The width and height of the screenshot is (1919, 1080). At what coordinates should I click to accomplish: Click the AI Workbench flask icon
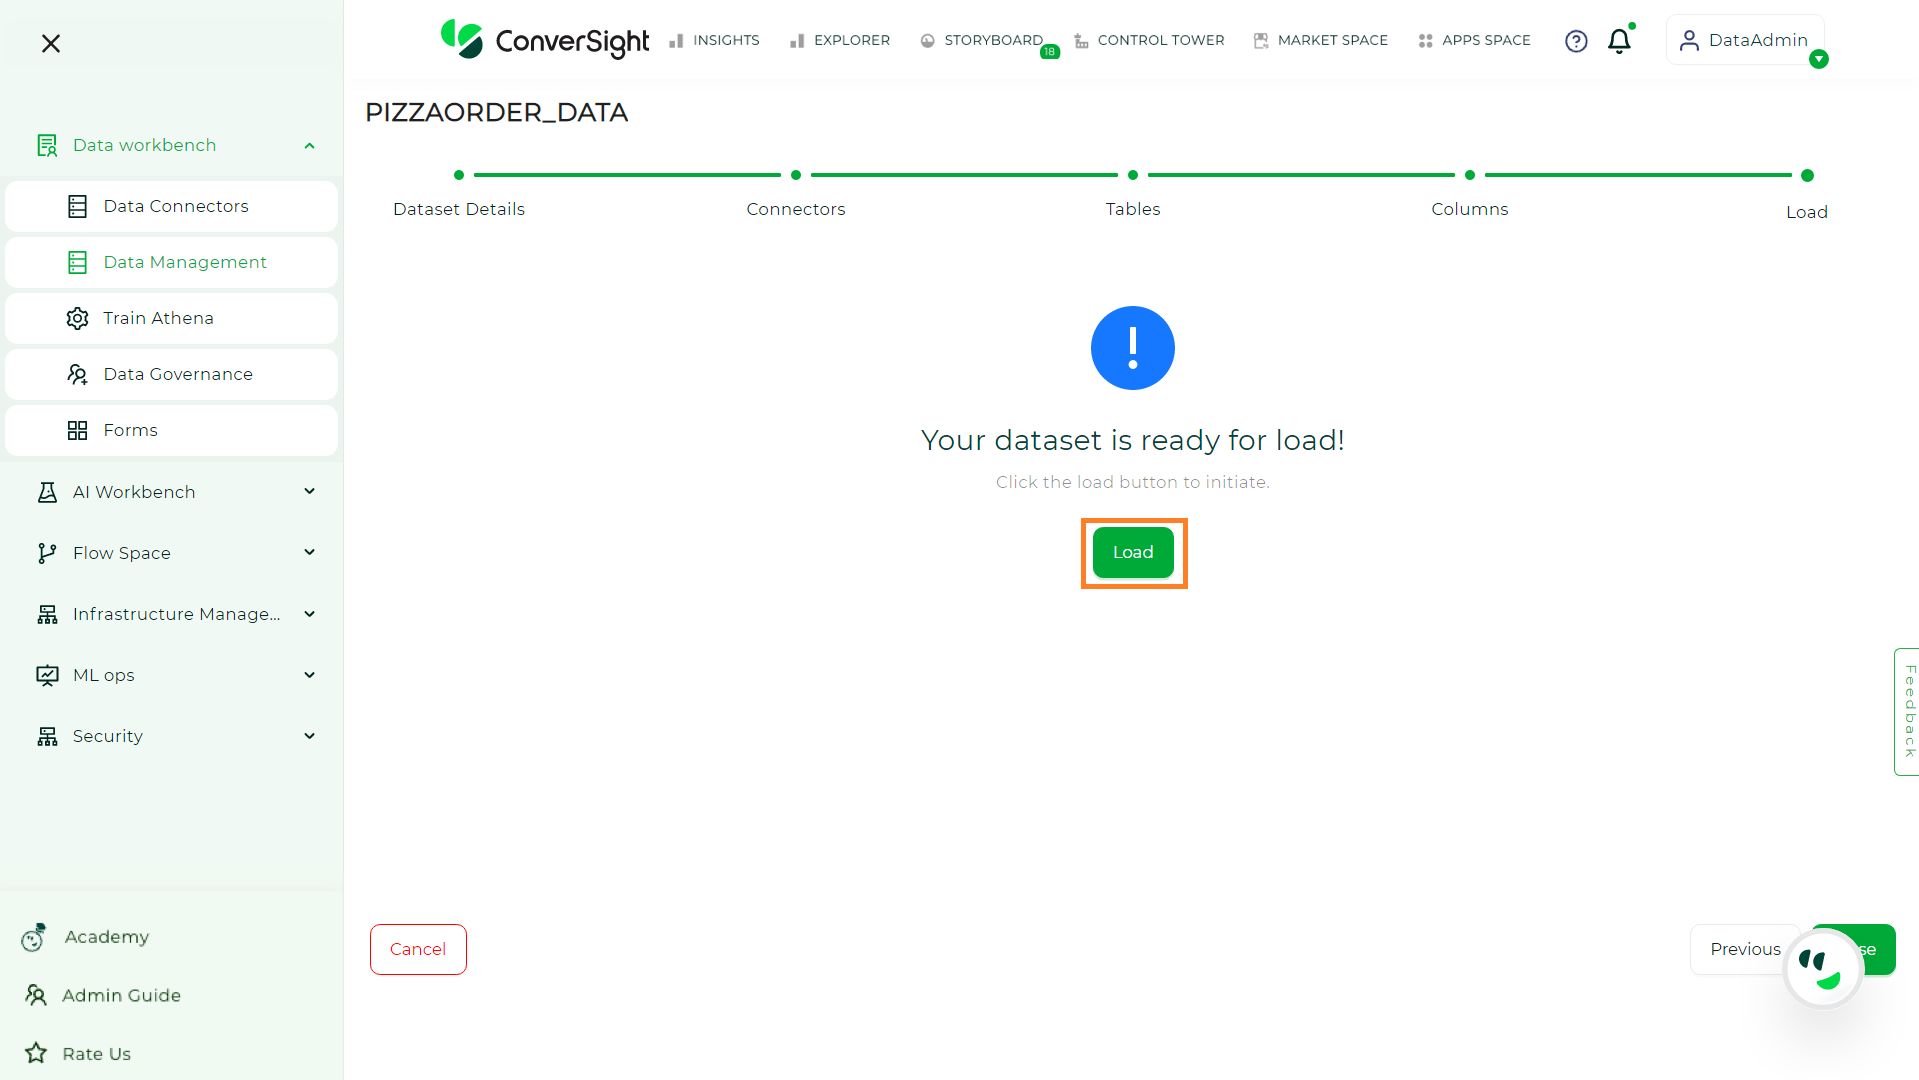coord(47,492)
